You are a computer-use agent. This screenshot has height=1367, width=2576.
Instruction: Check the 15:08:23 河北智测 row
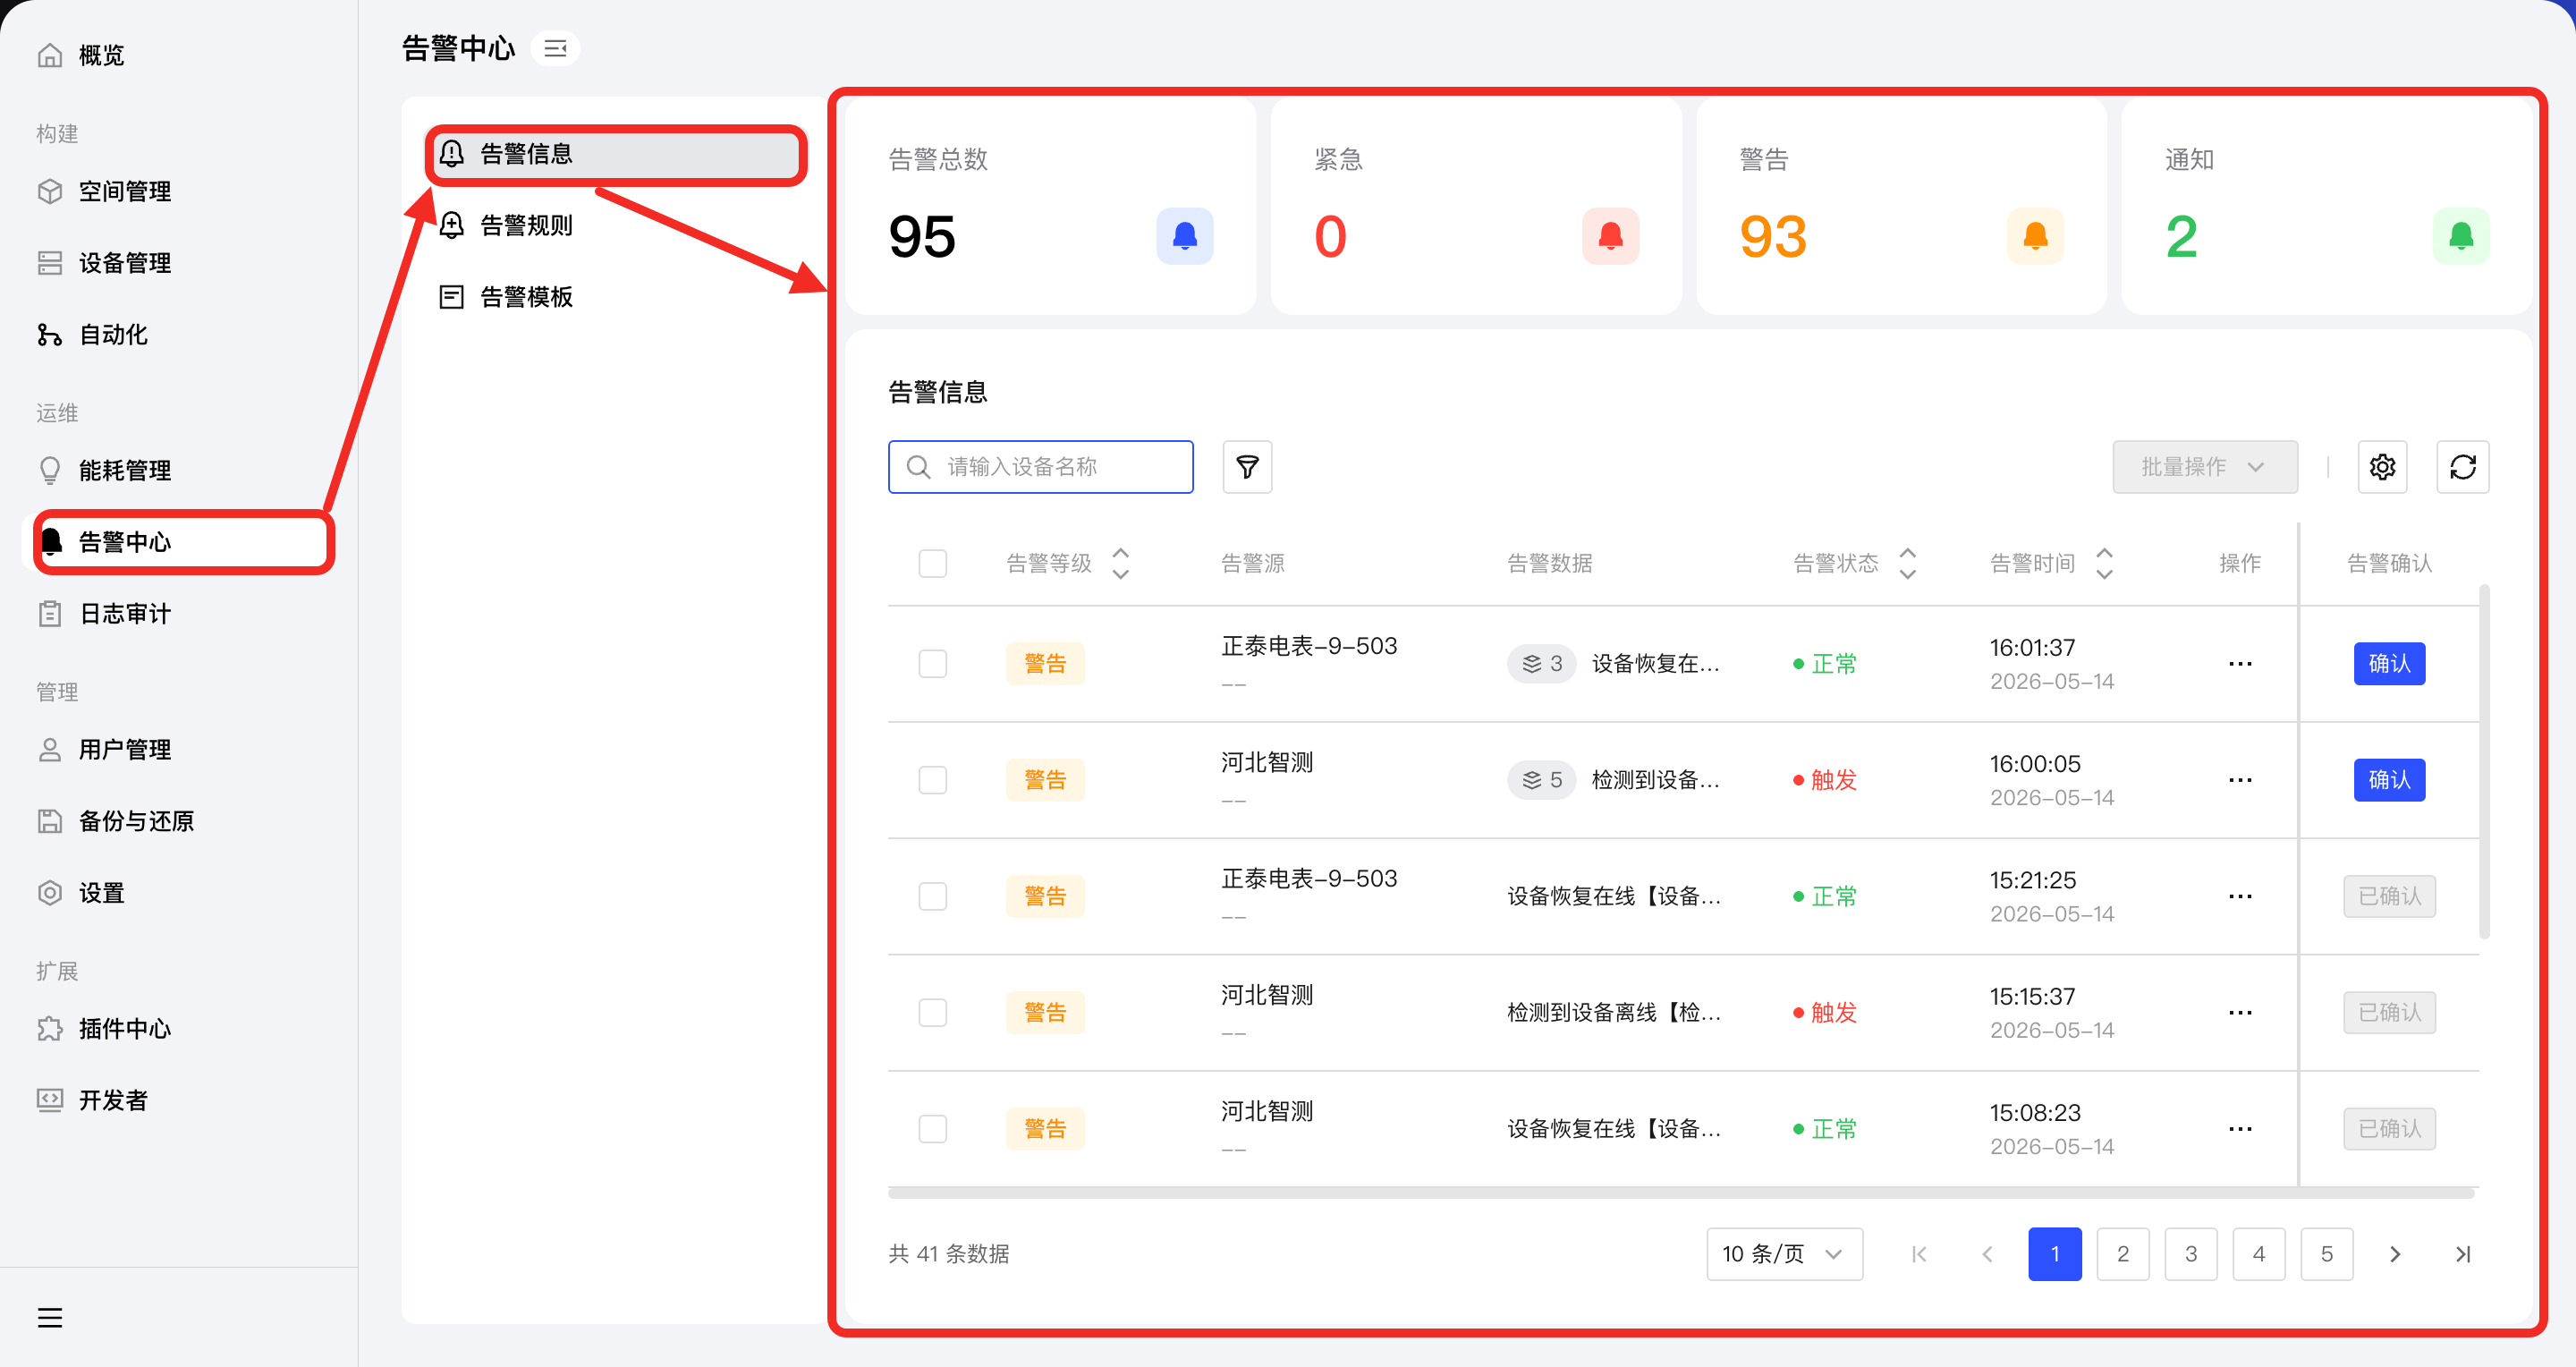[x=932, y=1129]
